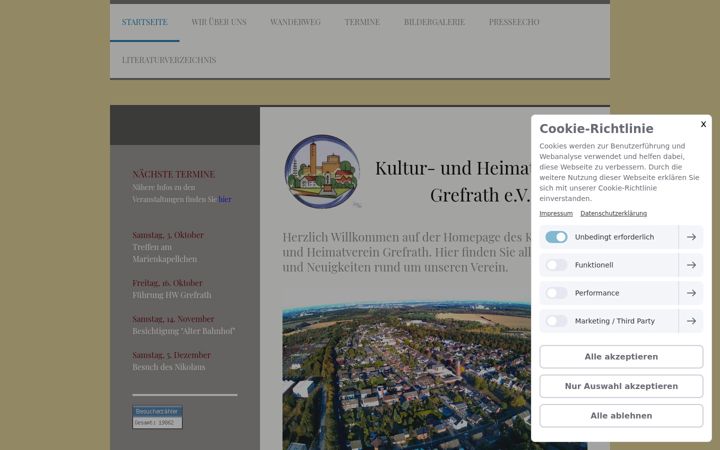This screenshot has height=450, width=720.
Task: Follow the 'hier' link under Nächste Termine
Action: point(225,199)
